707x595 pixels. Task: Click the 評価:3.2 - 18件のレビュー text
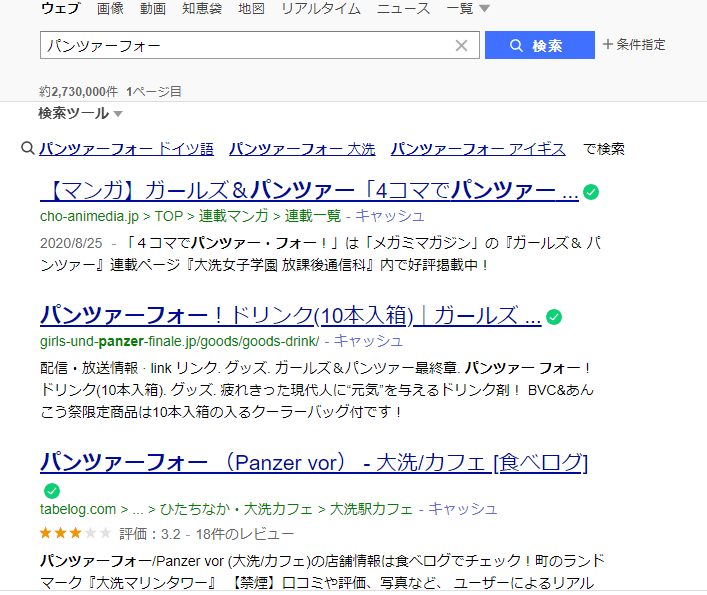(207, 534)
